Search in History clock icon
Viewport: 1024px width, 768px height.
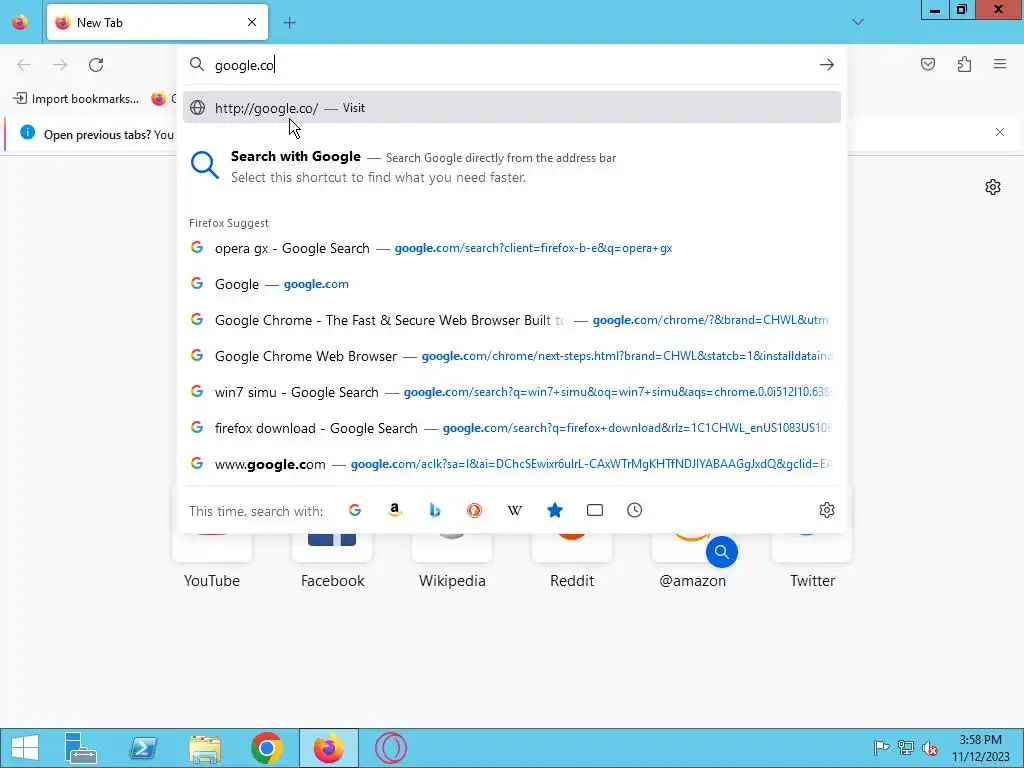[634, 510]
